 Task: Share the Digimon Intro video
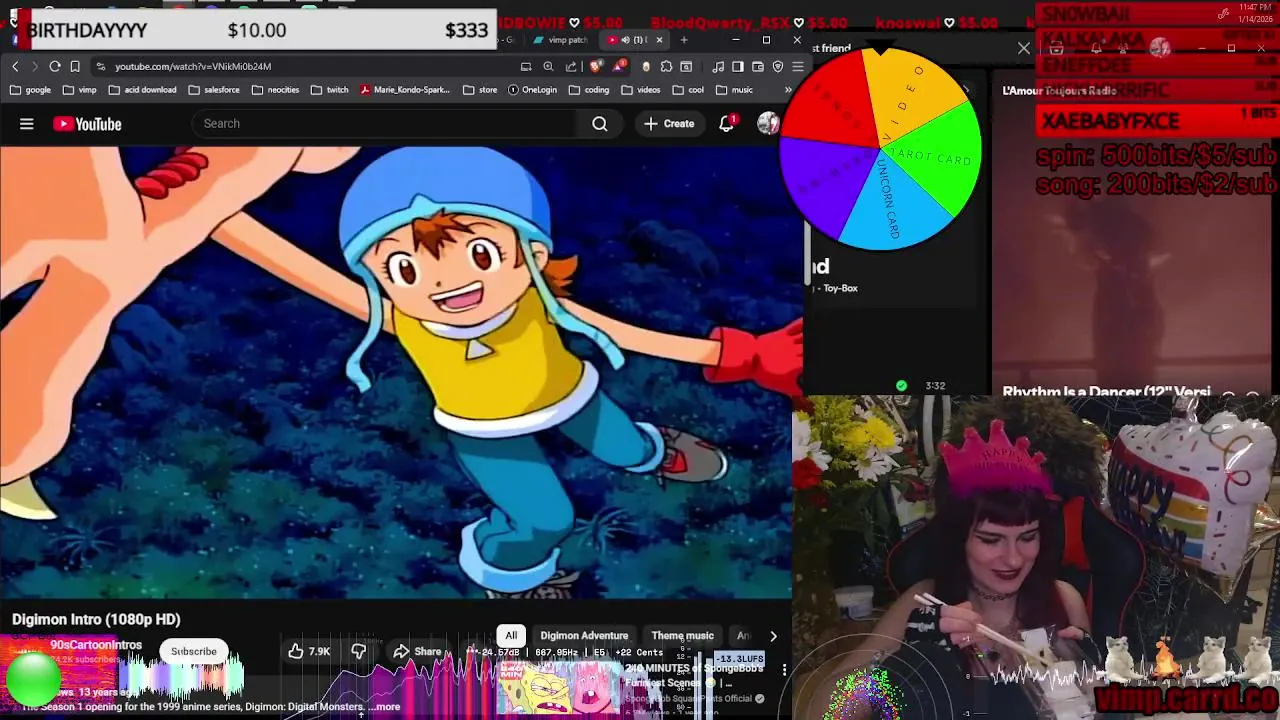[417, 651]
